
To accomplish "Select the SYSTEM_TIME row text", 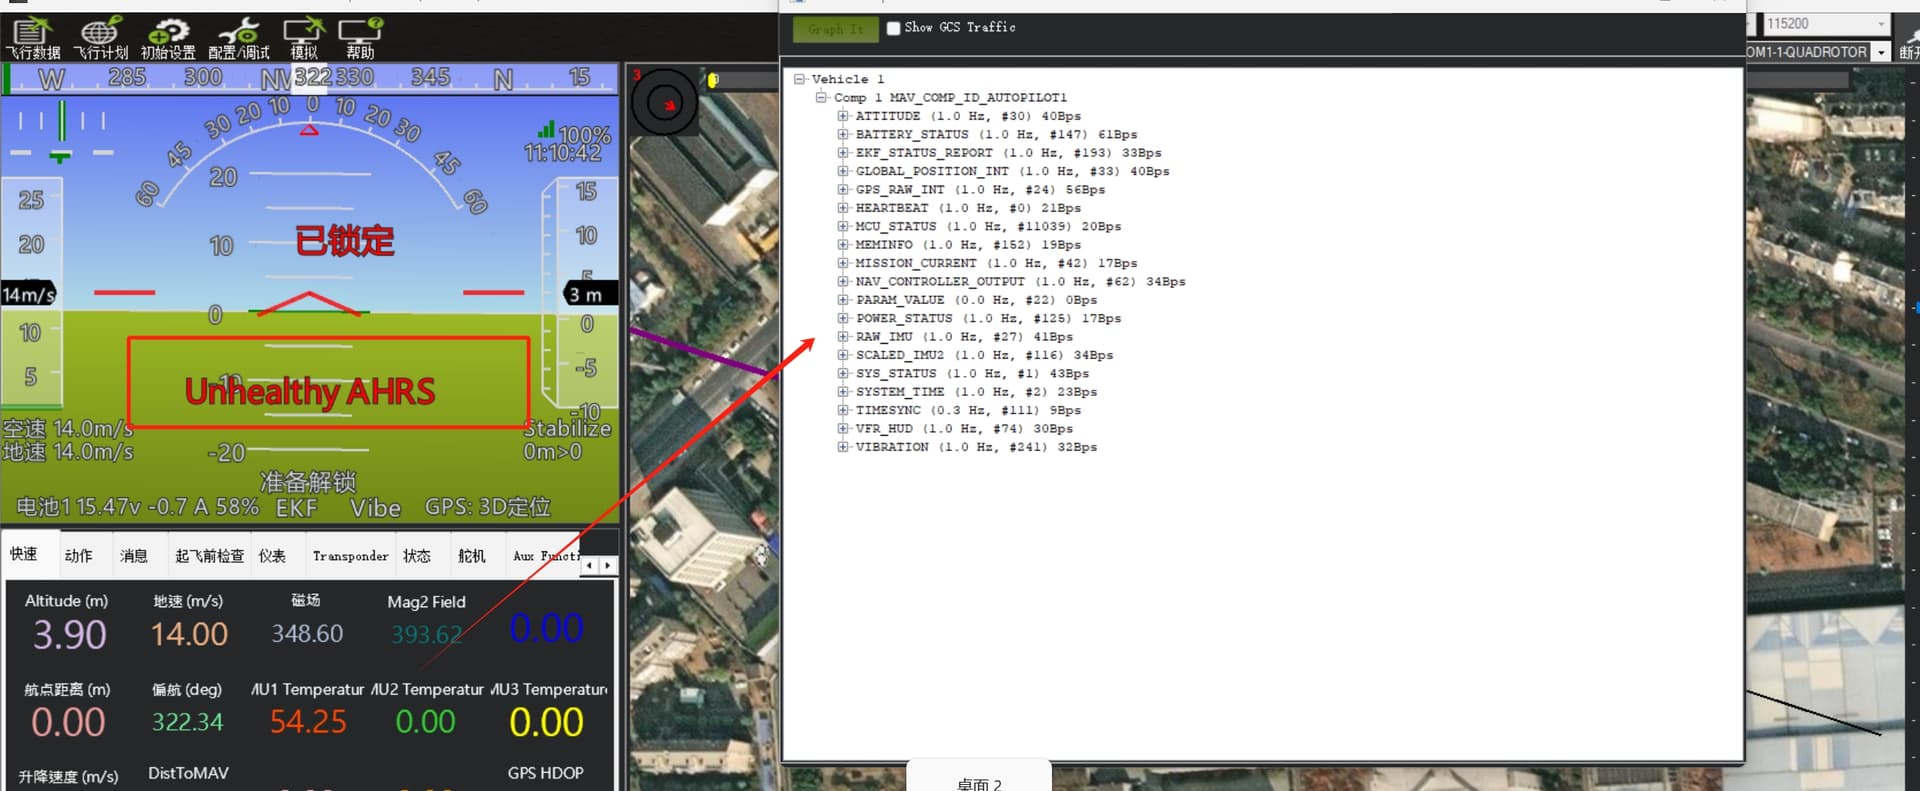I will pyautogui.click(x=976, y=392).
